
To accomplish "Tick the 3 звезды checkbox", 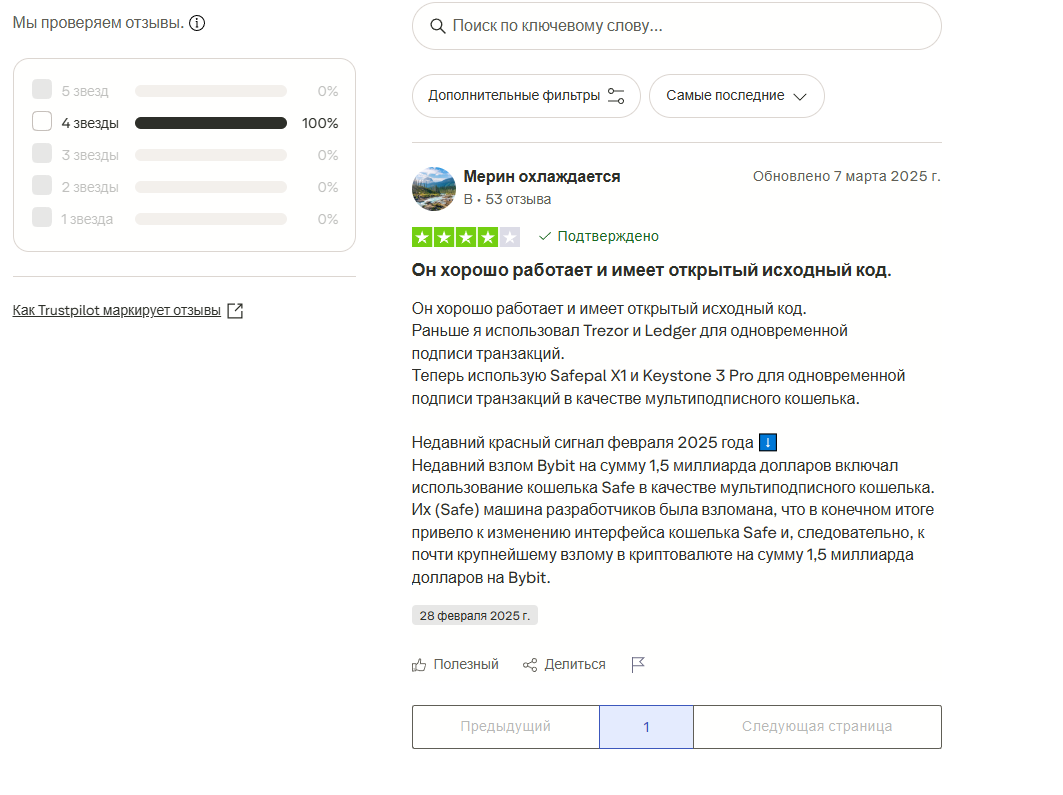I will [x=42, y=153].
